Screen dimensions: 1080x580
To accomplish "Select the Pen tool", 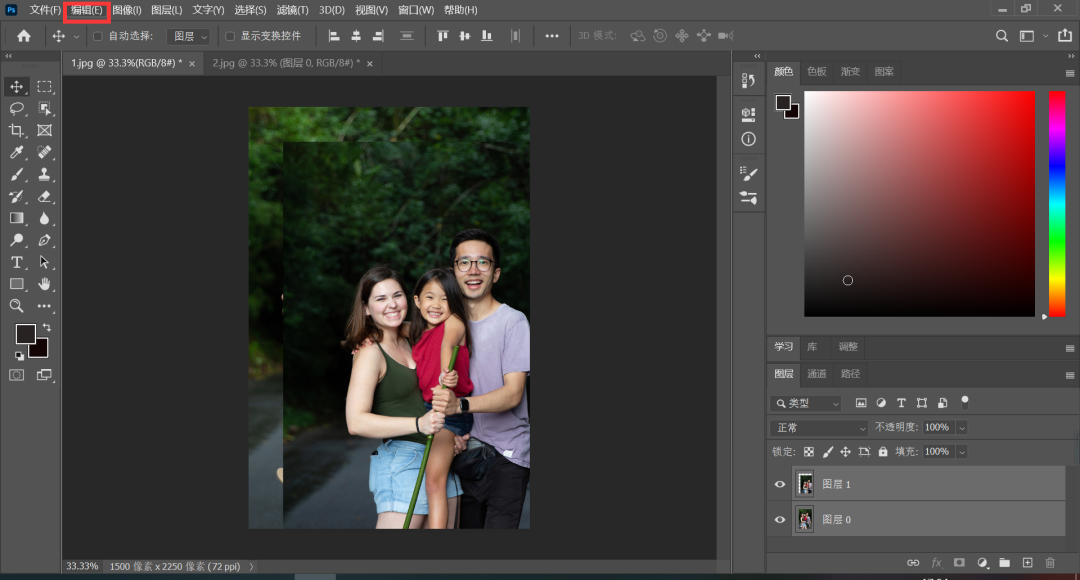I will pyautogui.click(x=45, y=240).
